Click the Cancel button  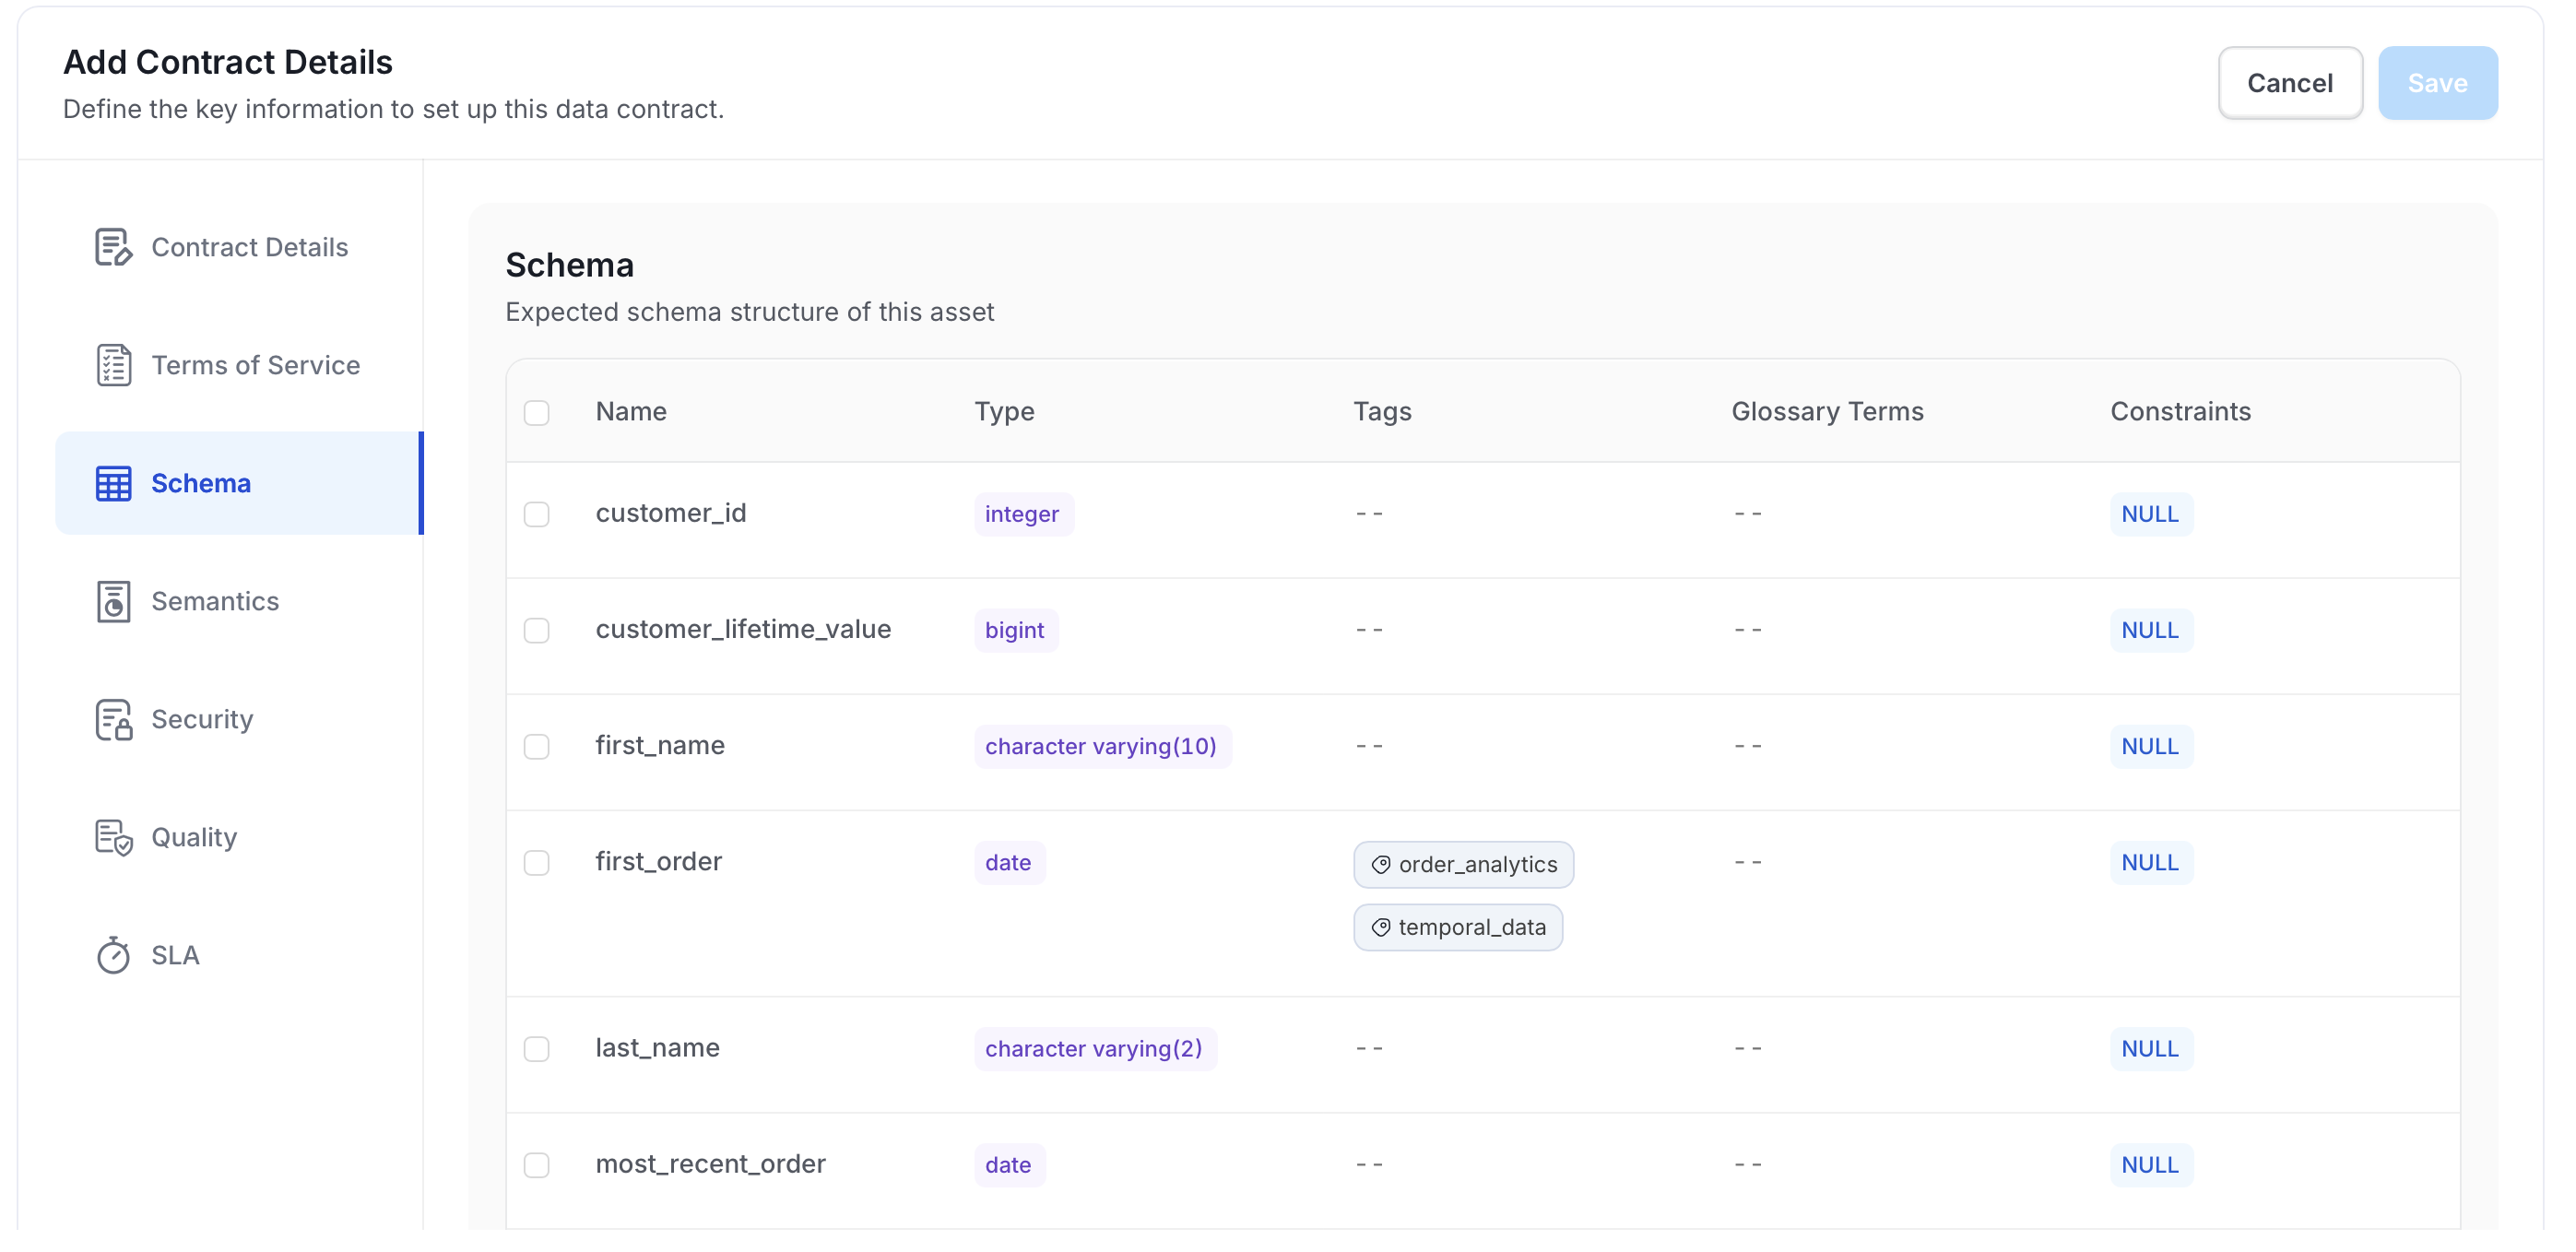[x=2289, y=83]
